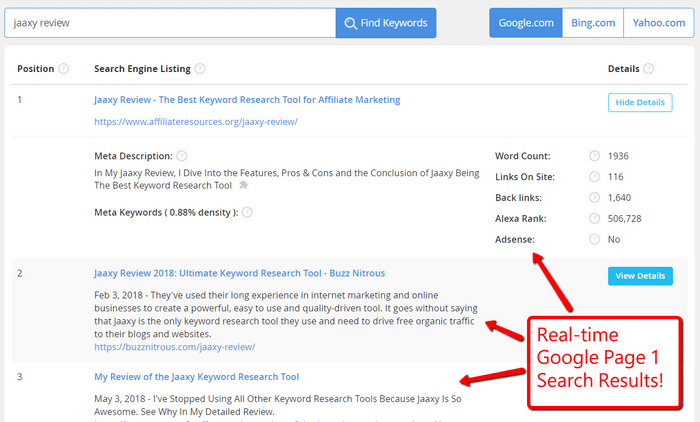Select the Google.com search engine tab
This screenshot has width=700, height=422.
(x=526, y=23)
